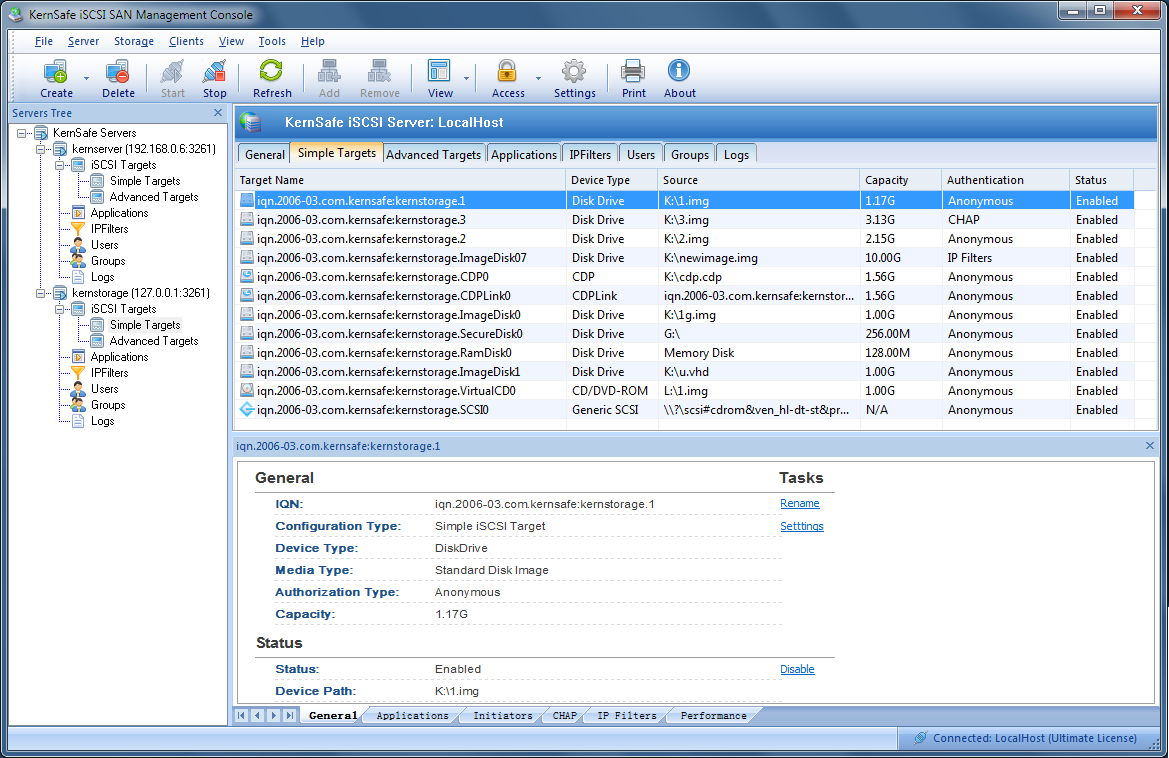Image resolution: width=1169 pixels, height=758 pixels.
Task: Click the kernstorage.CDPLink0 row icon
Action: 247,295
